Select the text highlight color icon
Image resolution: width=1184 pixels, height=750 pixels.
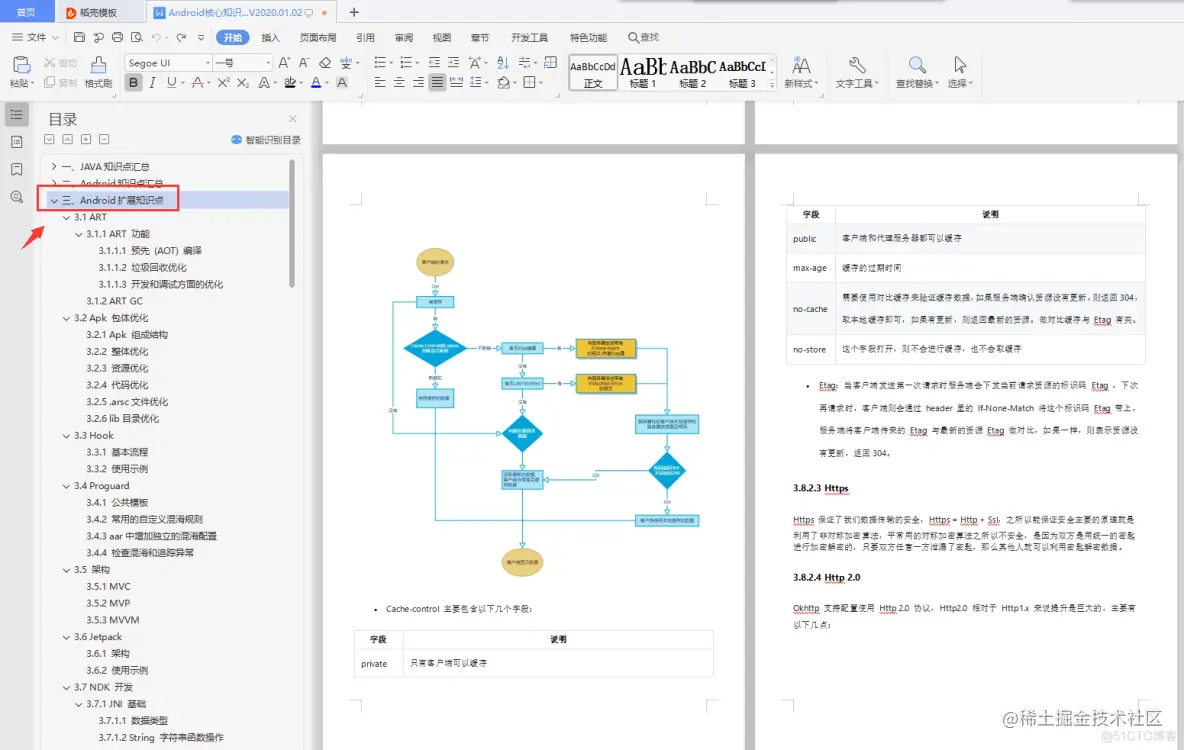(x=292, y=83)
